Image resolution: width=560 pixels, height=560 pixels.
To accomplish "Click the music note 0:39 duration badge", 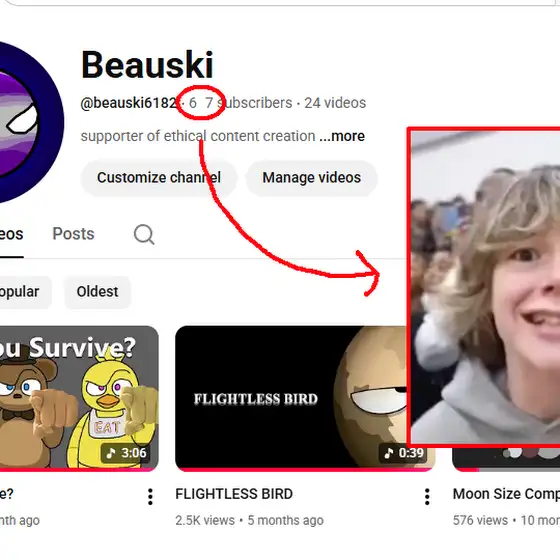I will [x=403, y=453].
